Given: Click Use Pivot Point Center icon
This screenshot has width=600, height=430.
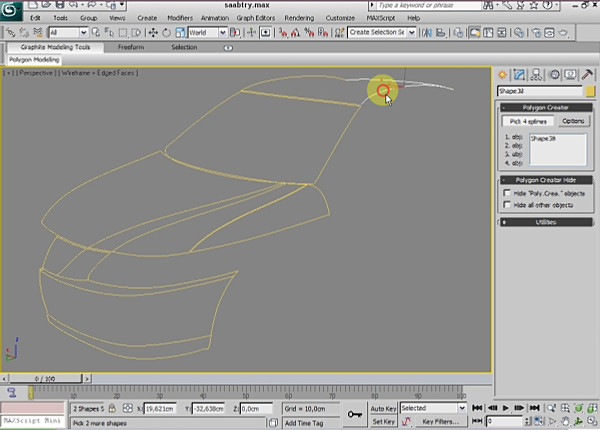Looking at the screenshot, I should [x=235, y=33].
